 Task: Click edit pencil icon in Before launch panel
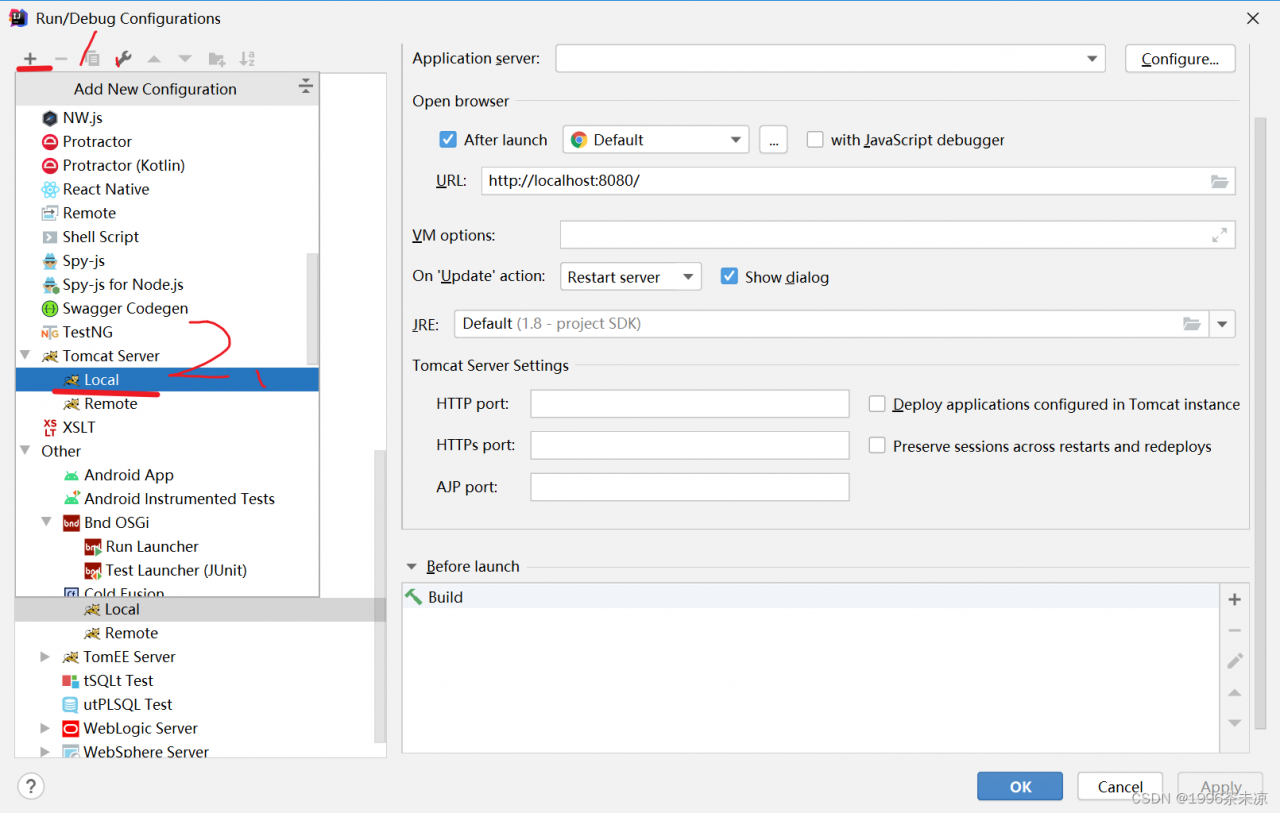1235,661
